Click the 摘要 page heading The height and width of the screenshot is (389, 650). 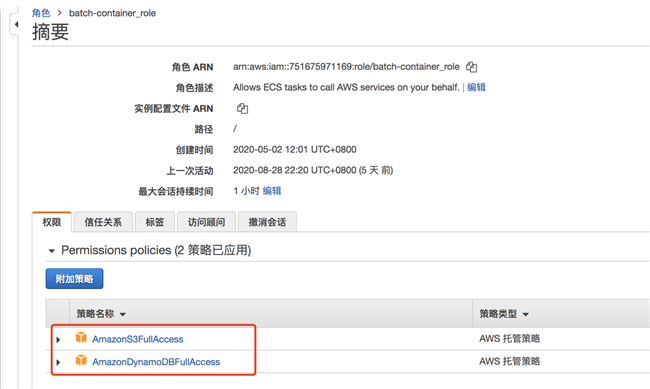pos(51,32)
